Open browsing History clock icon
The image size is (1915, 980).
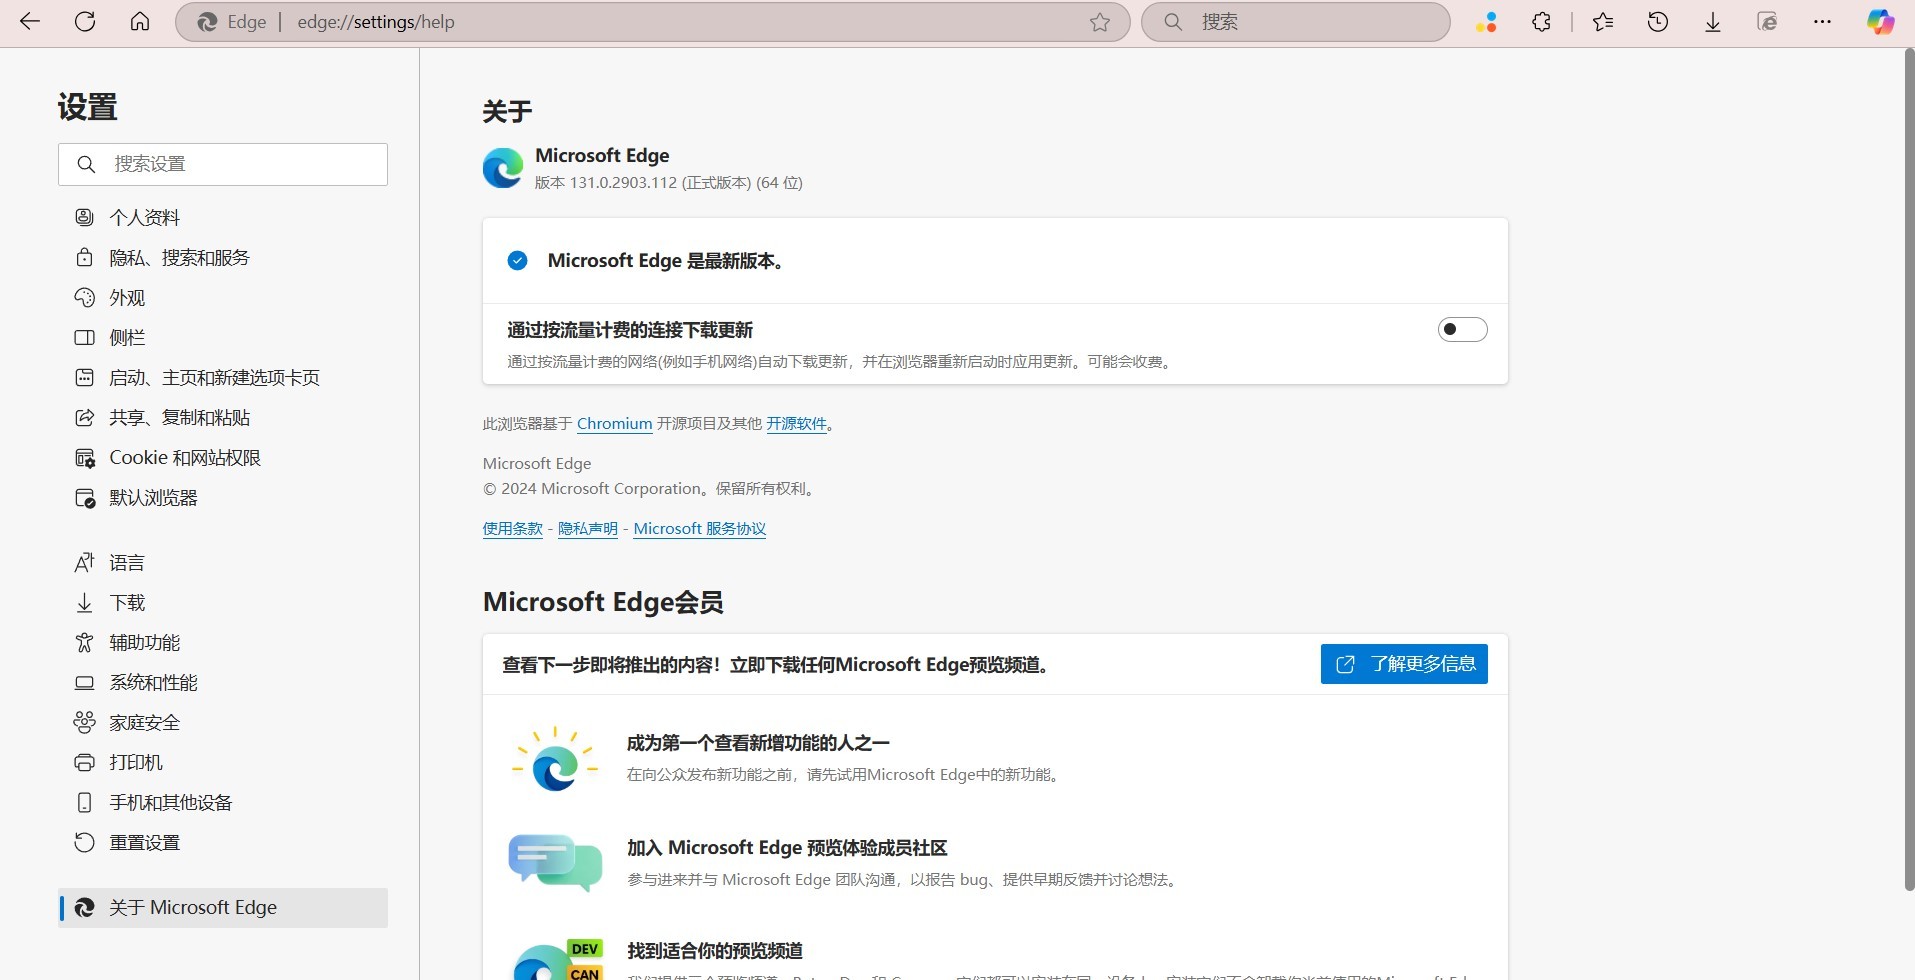[x=1658, y=22]
